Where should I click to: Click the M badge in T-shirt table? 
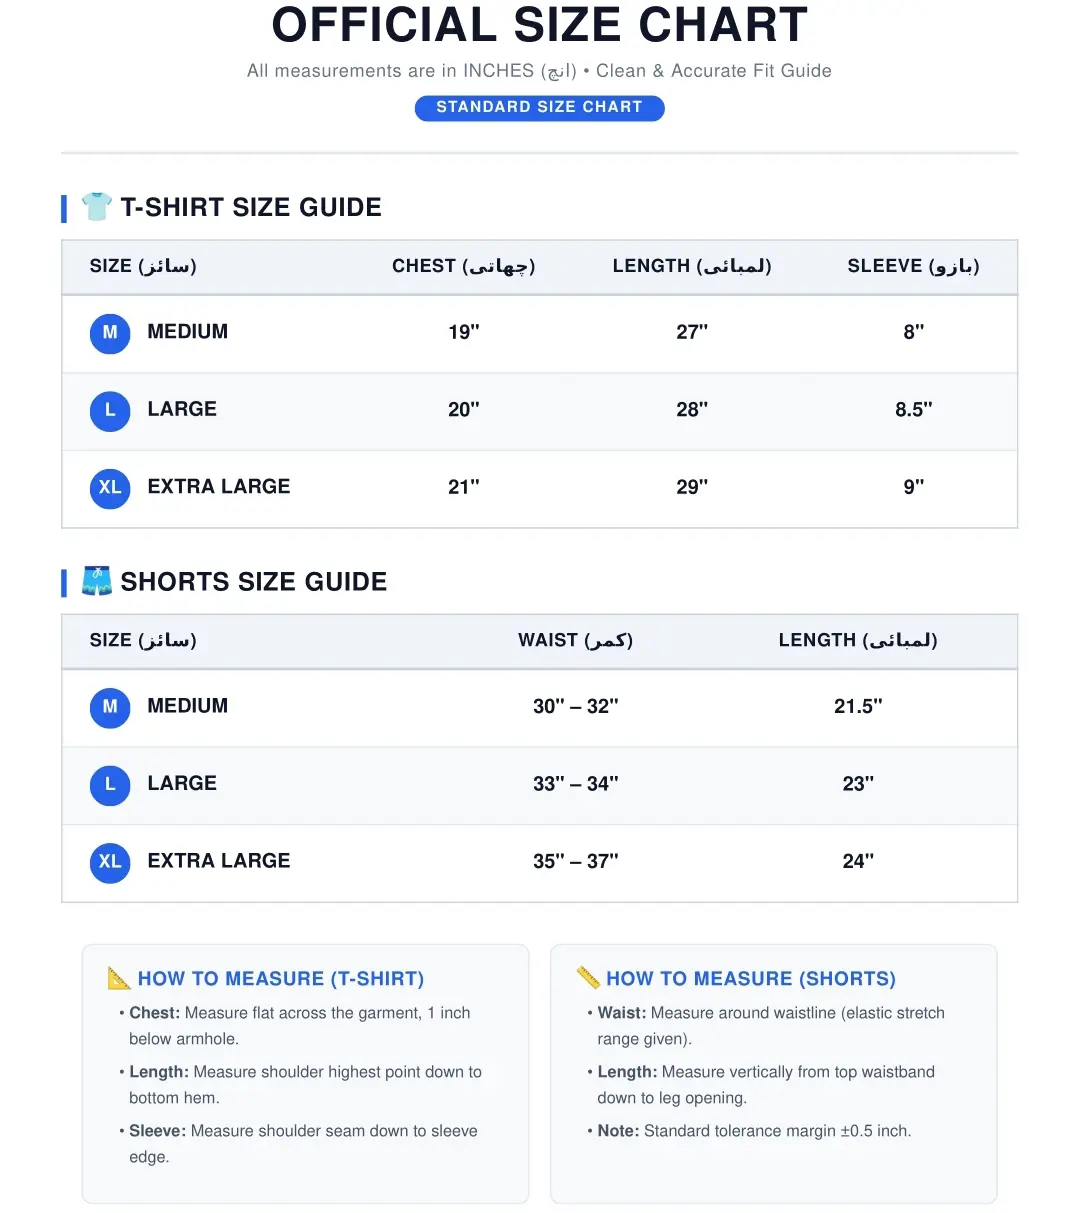pos(110,333)
